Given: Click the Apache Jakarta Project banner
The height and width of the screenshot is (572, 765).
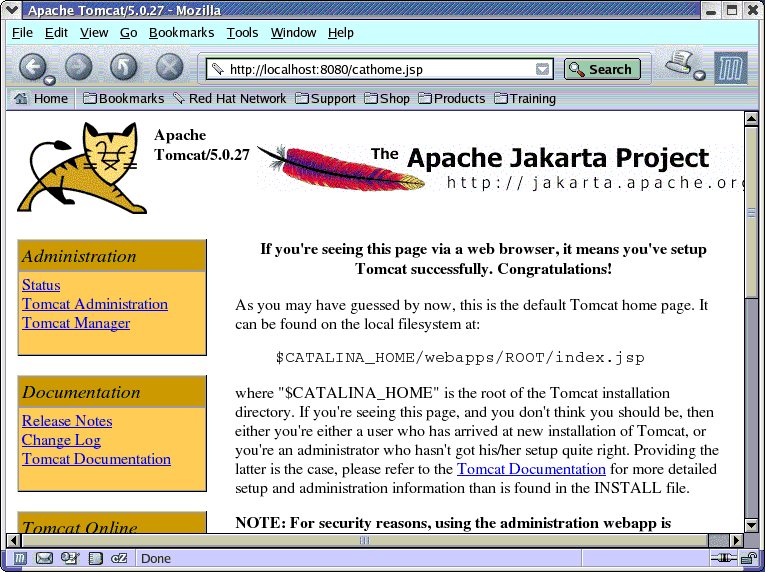Looking at the screenshot, I should coord(500,168).
